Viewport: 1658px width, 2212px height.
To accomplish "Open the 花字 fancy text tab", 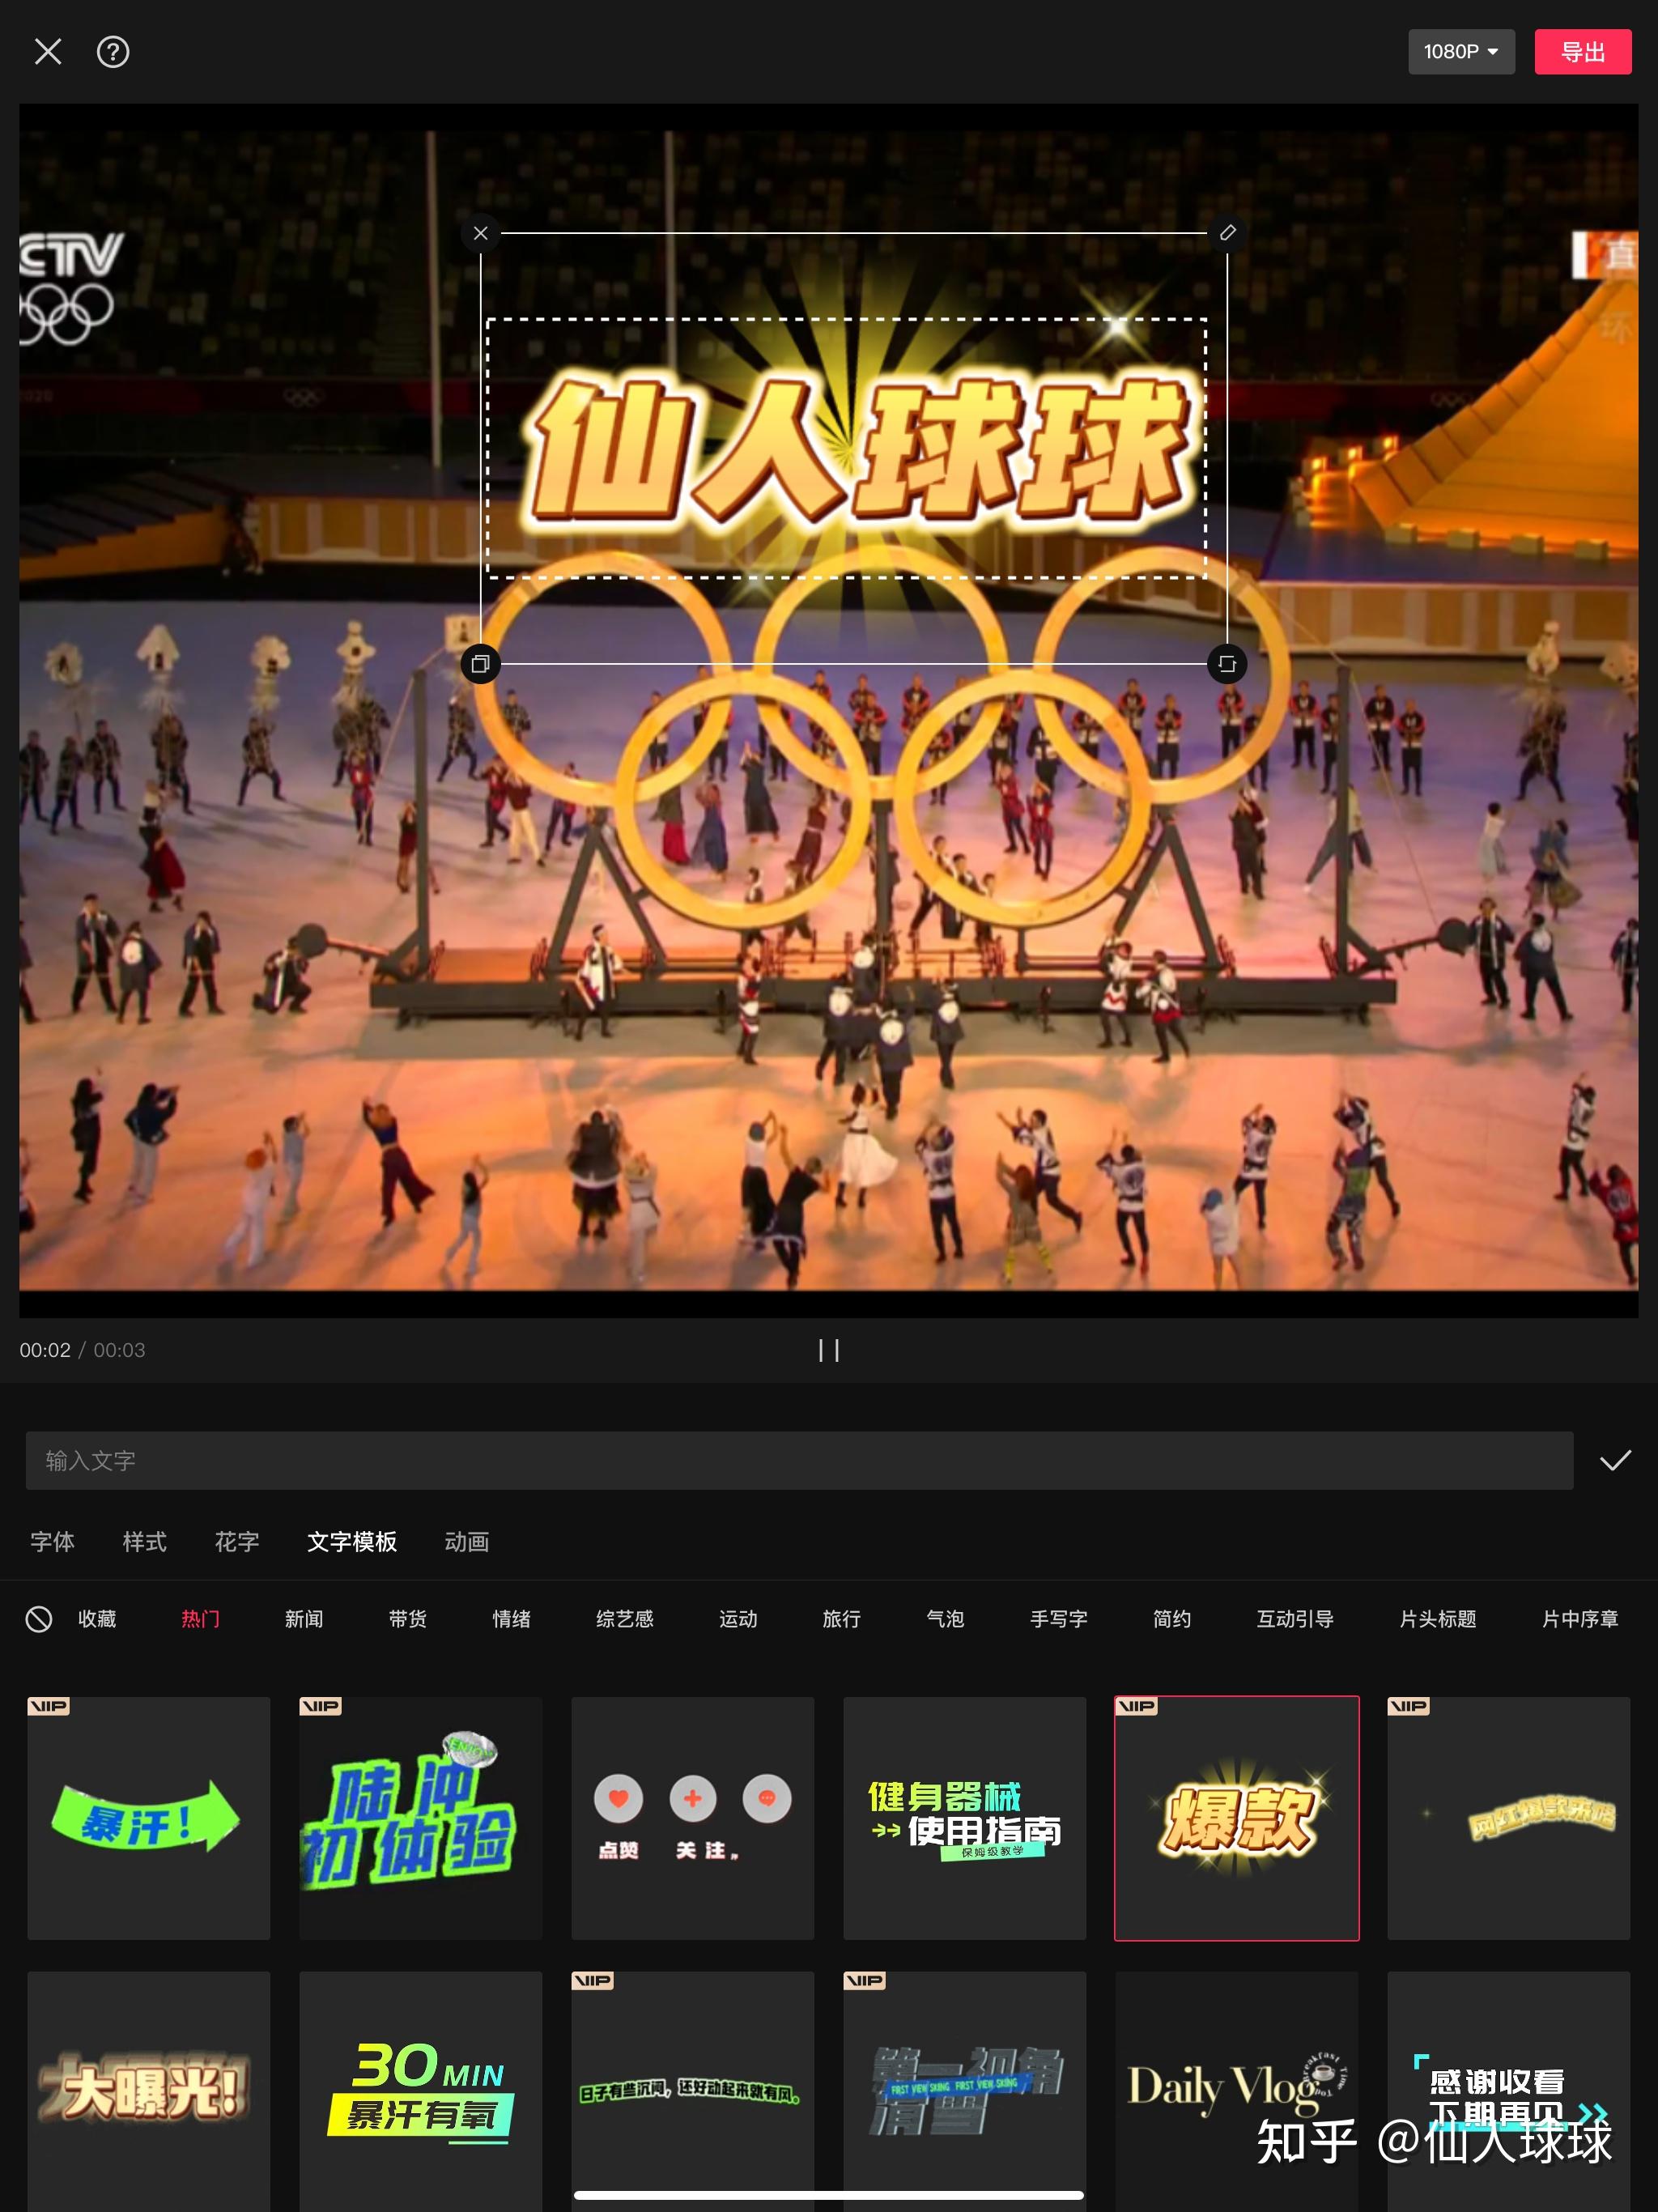I will pos(237,1542).
